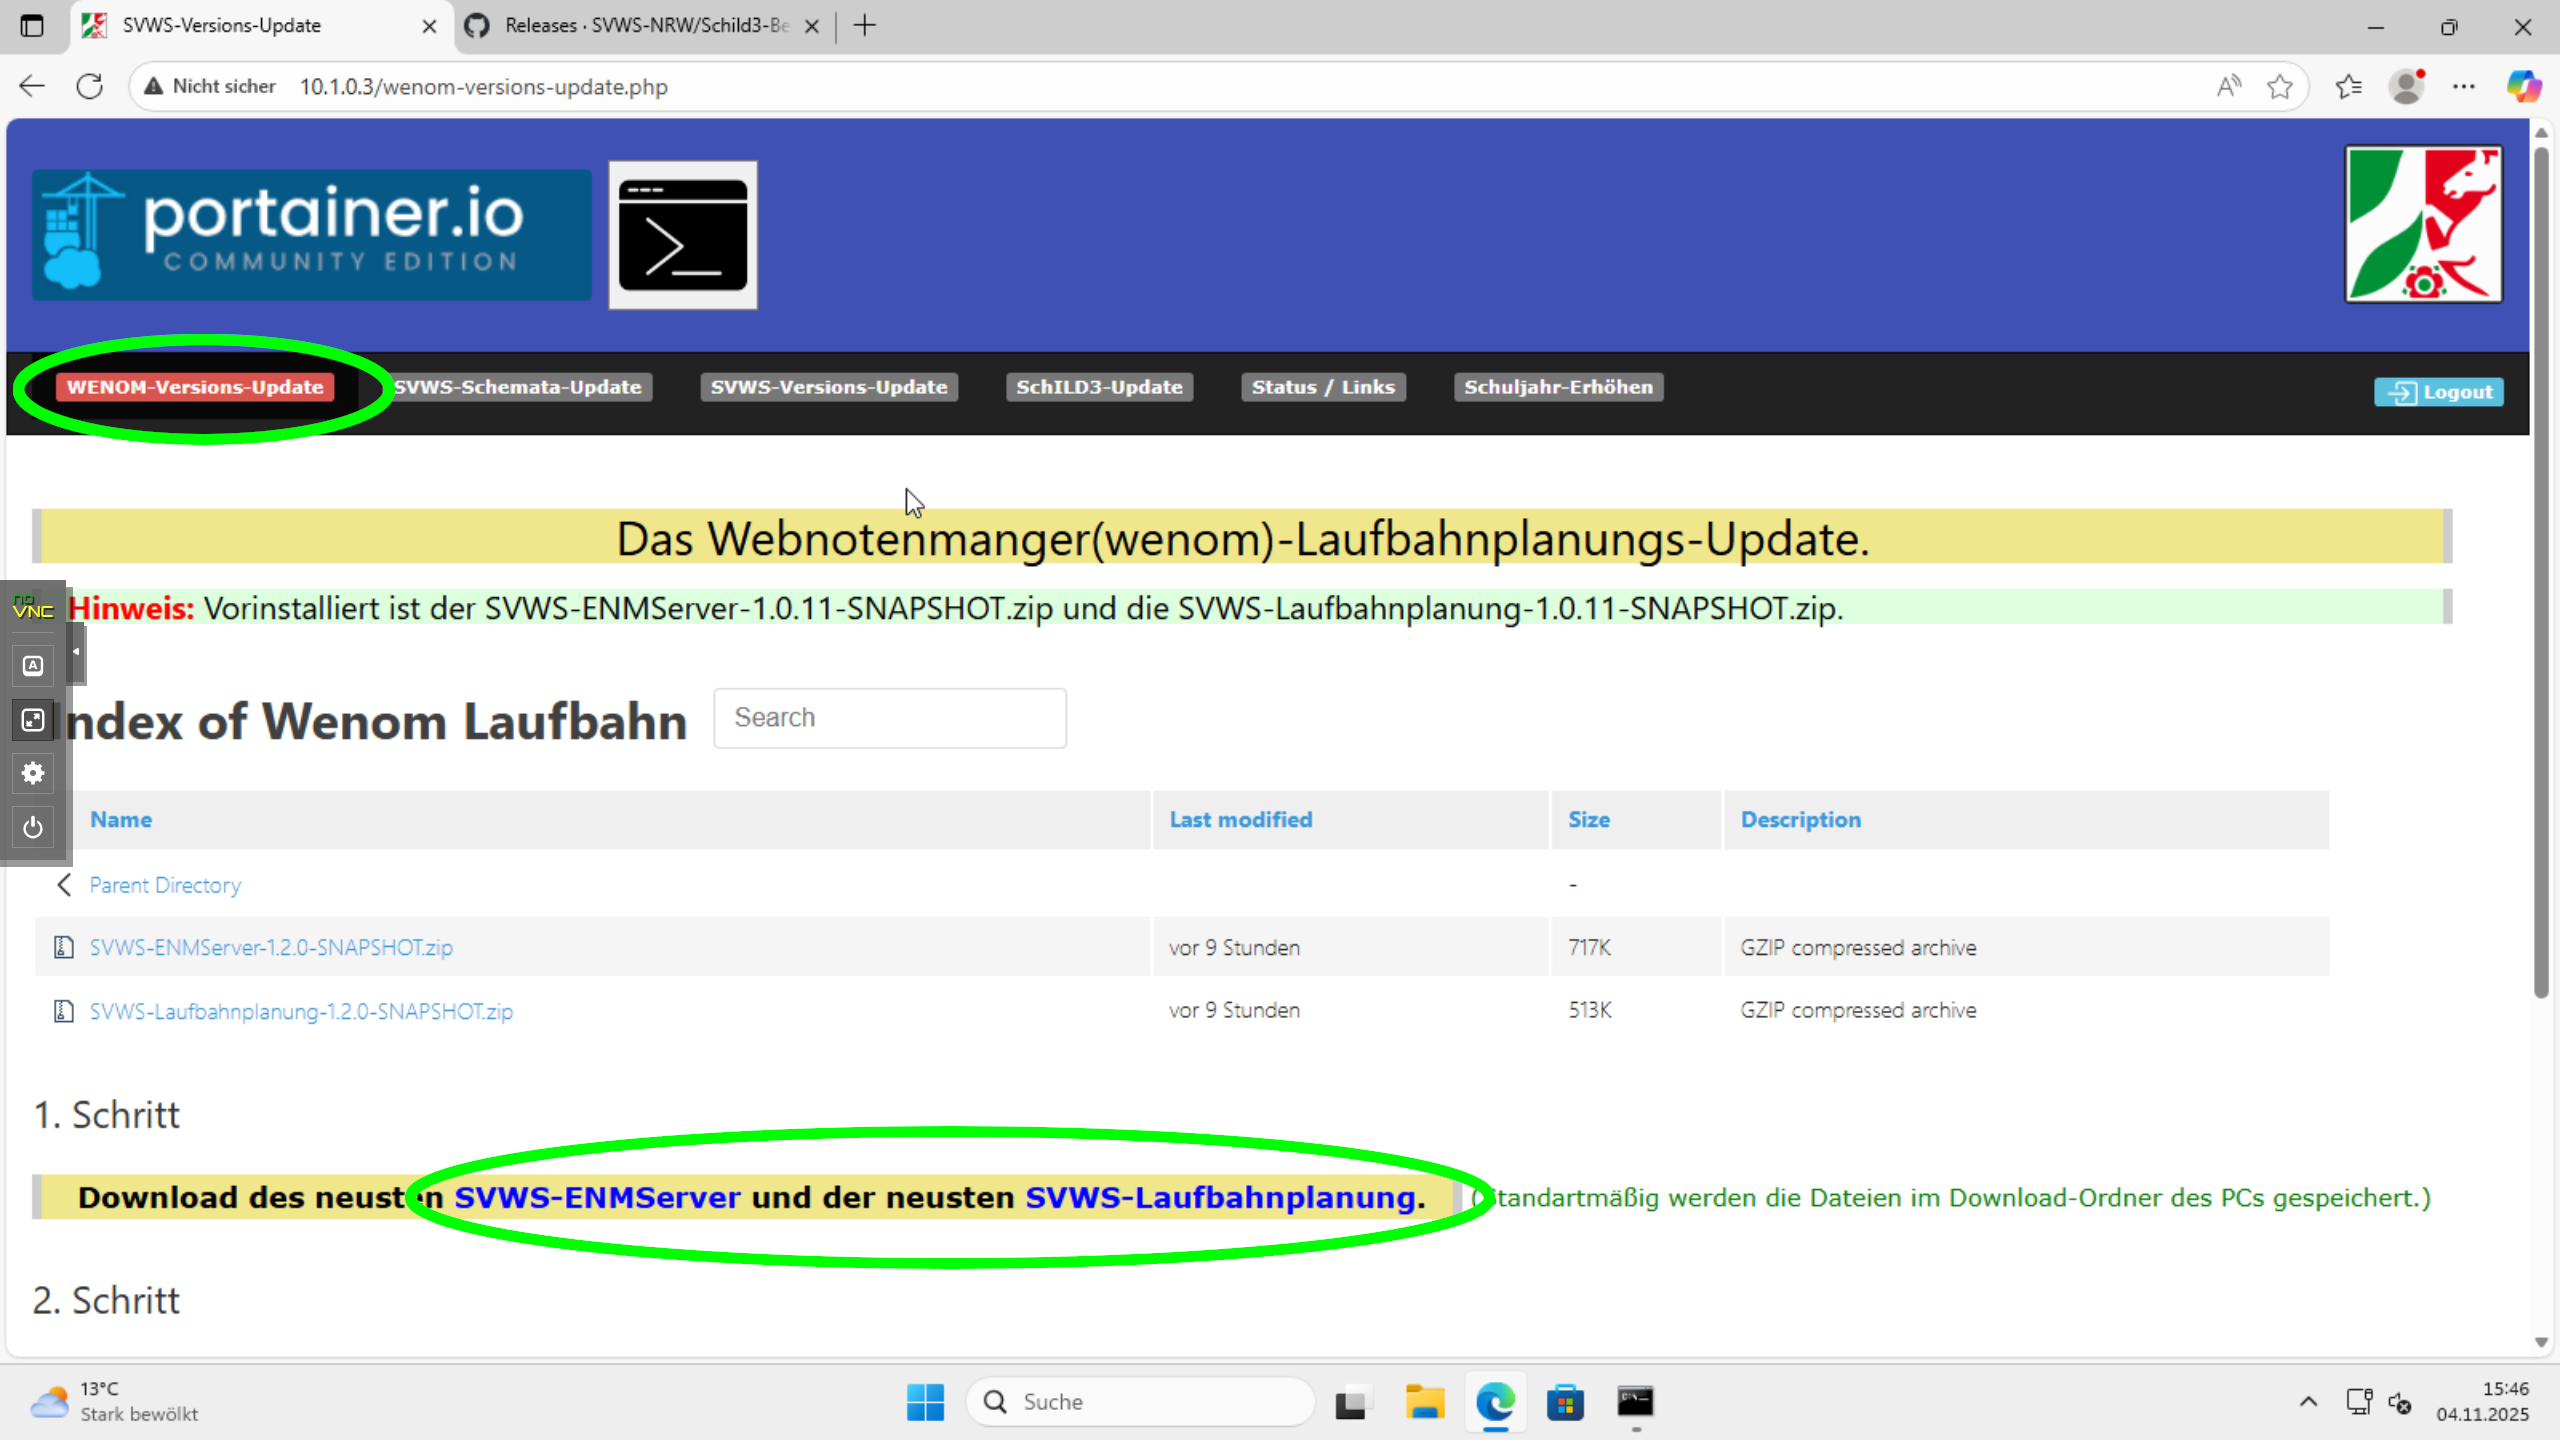Image resolution: width=2560 pixels, height=1440 pixels.
Task: Download SVWS-Laufbahnplanung-1.2.0-SNAPSHOT.zip file link
Action: (x=301, y=1011)
